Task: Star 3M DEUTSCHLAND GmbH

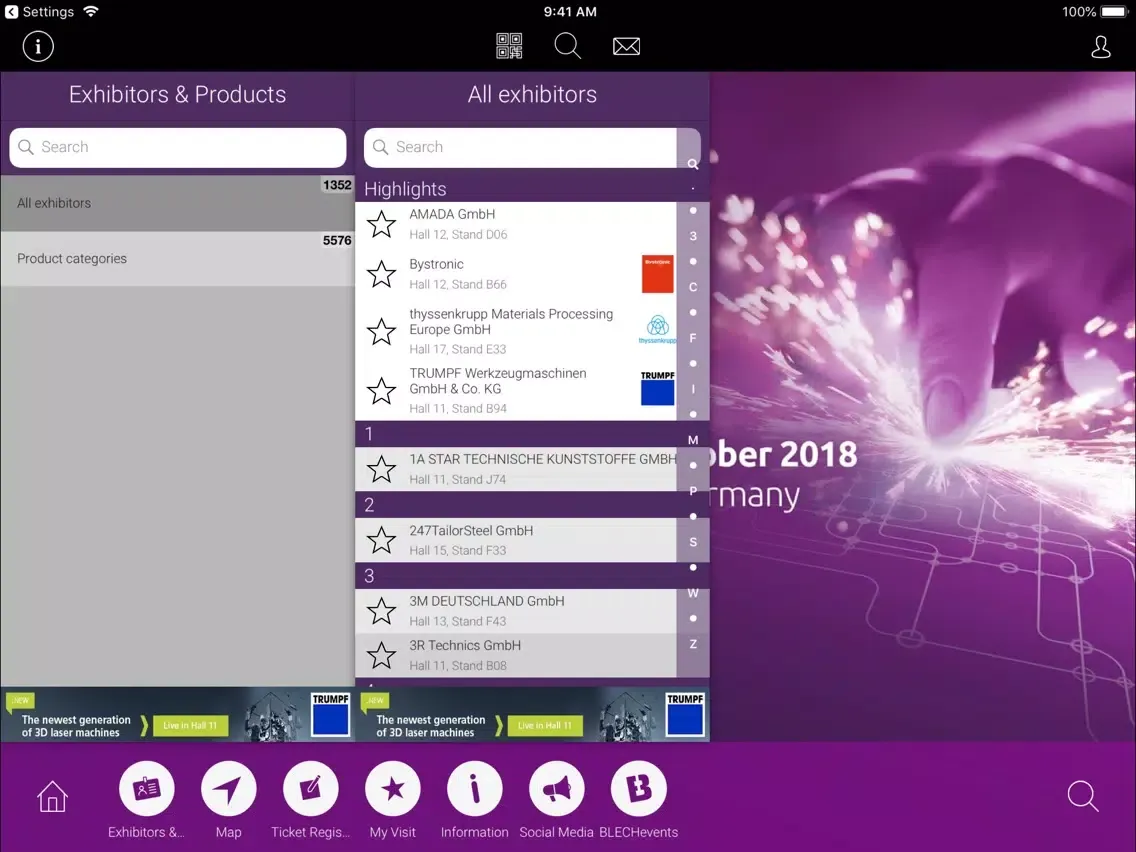Action: (x=381, y=611)
